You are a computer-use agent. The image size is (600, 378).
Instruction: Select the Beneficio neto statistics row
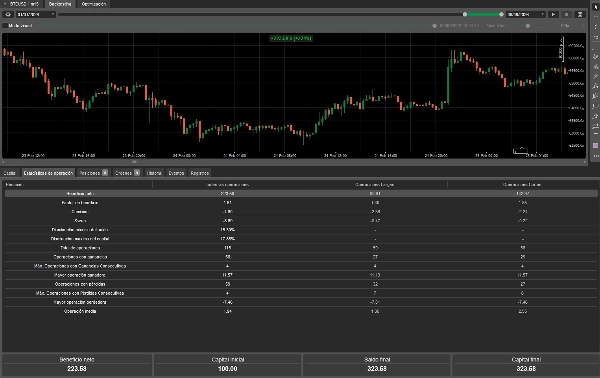pyautogui.click(x=301, y=194)
